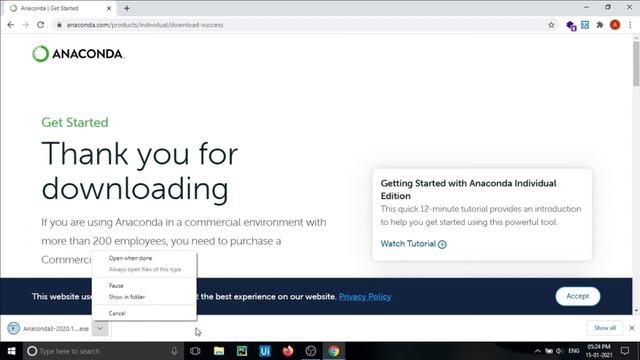640x360 pixels.
Task: Click the Get Started heading text
Action: point(75,122)
